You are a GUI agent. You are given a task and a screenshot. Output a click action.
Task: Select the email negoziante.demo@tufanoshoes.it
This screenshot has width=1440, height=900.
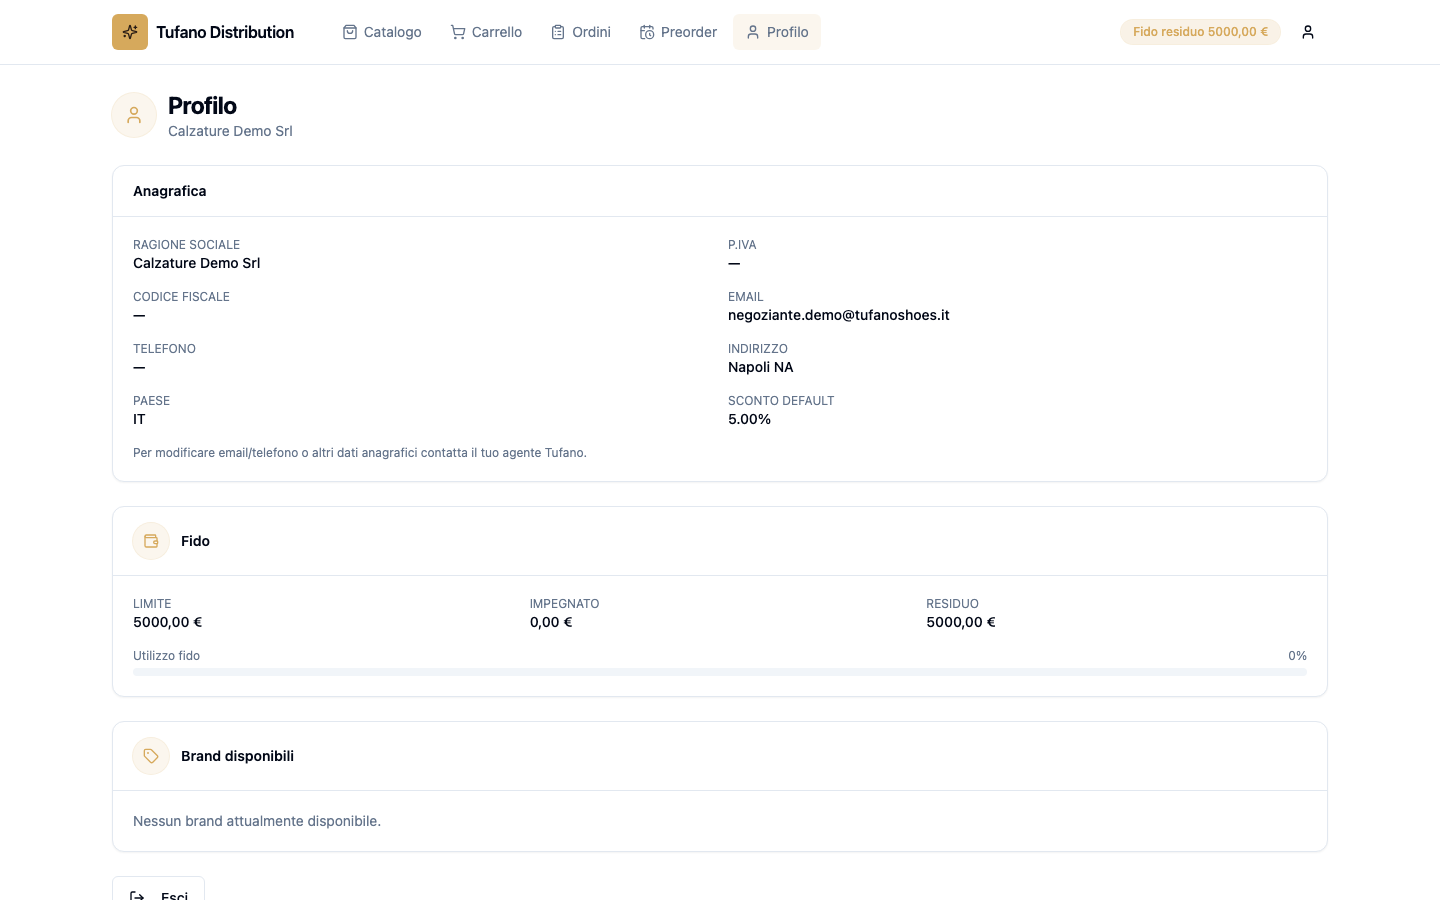click(839, 315)
